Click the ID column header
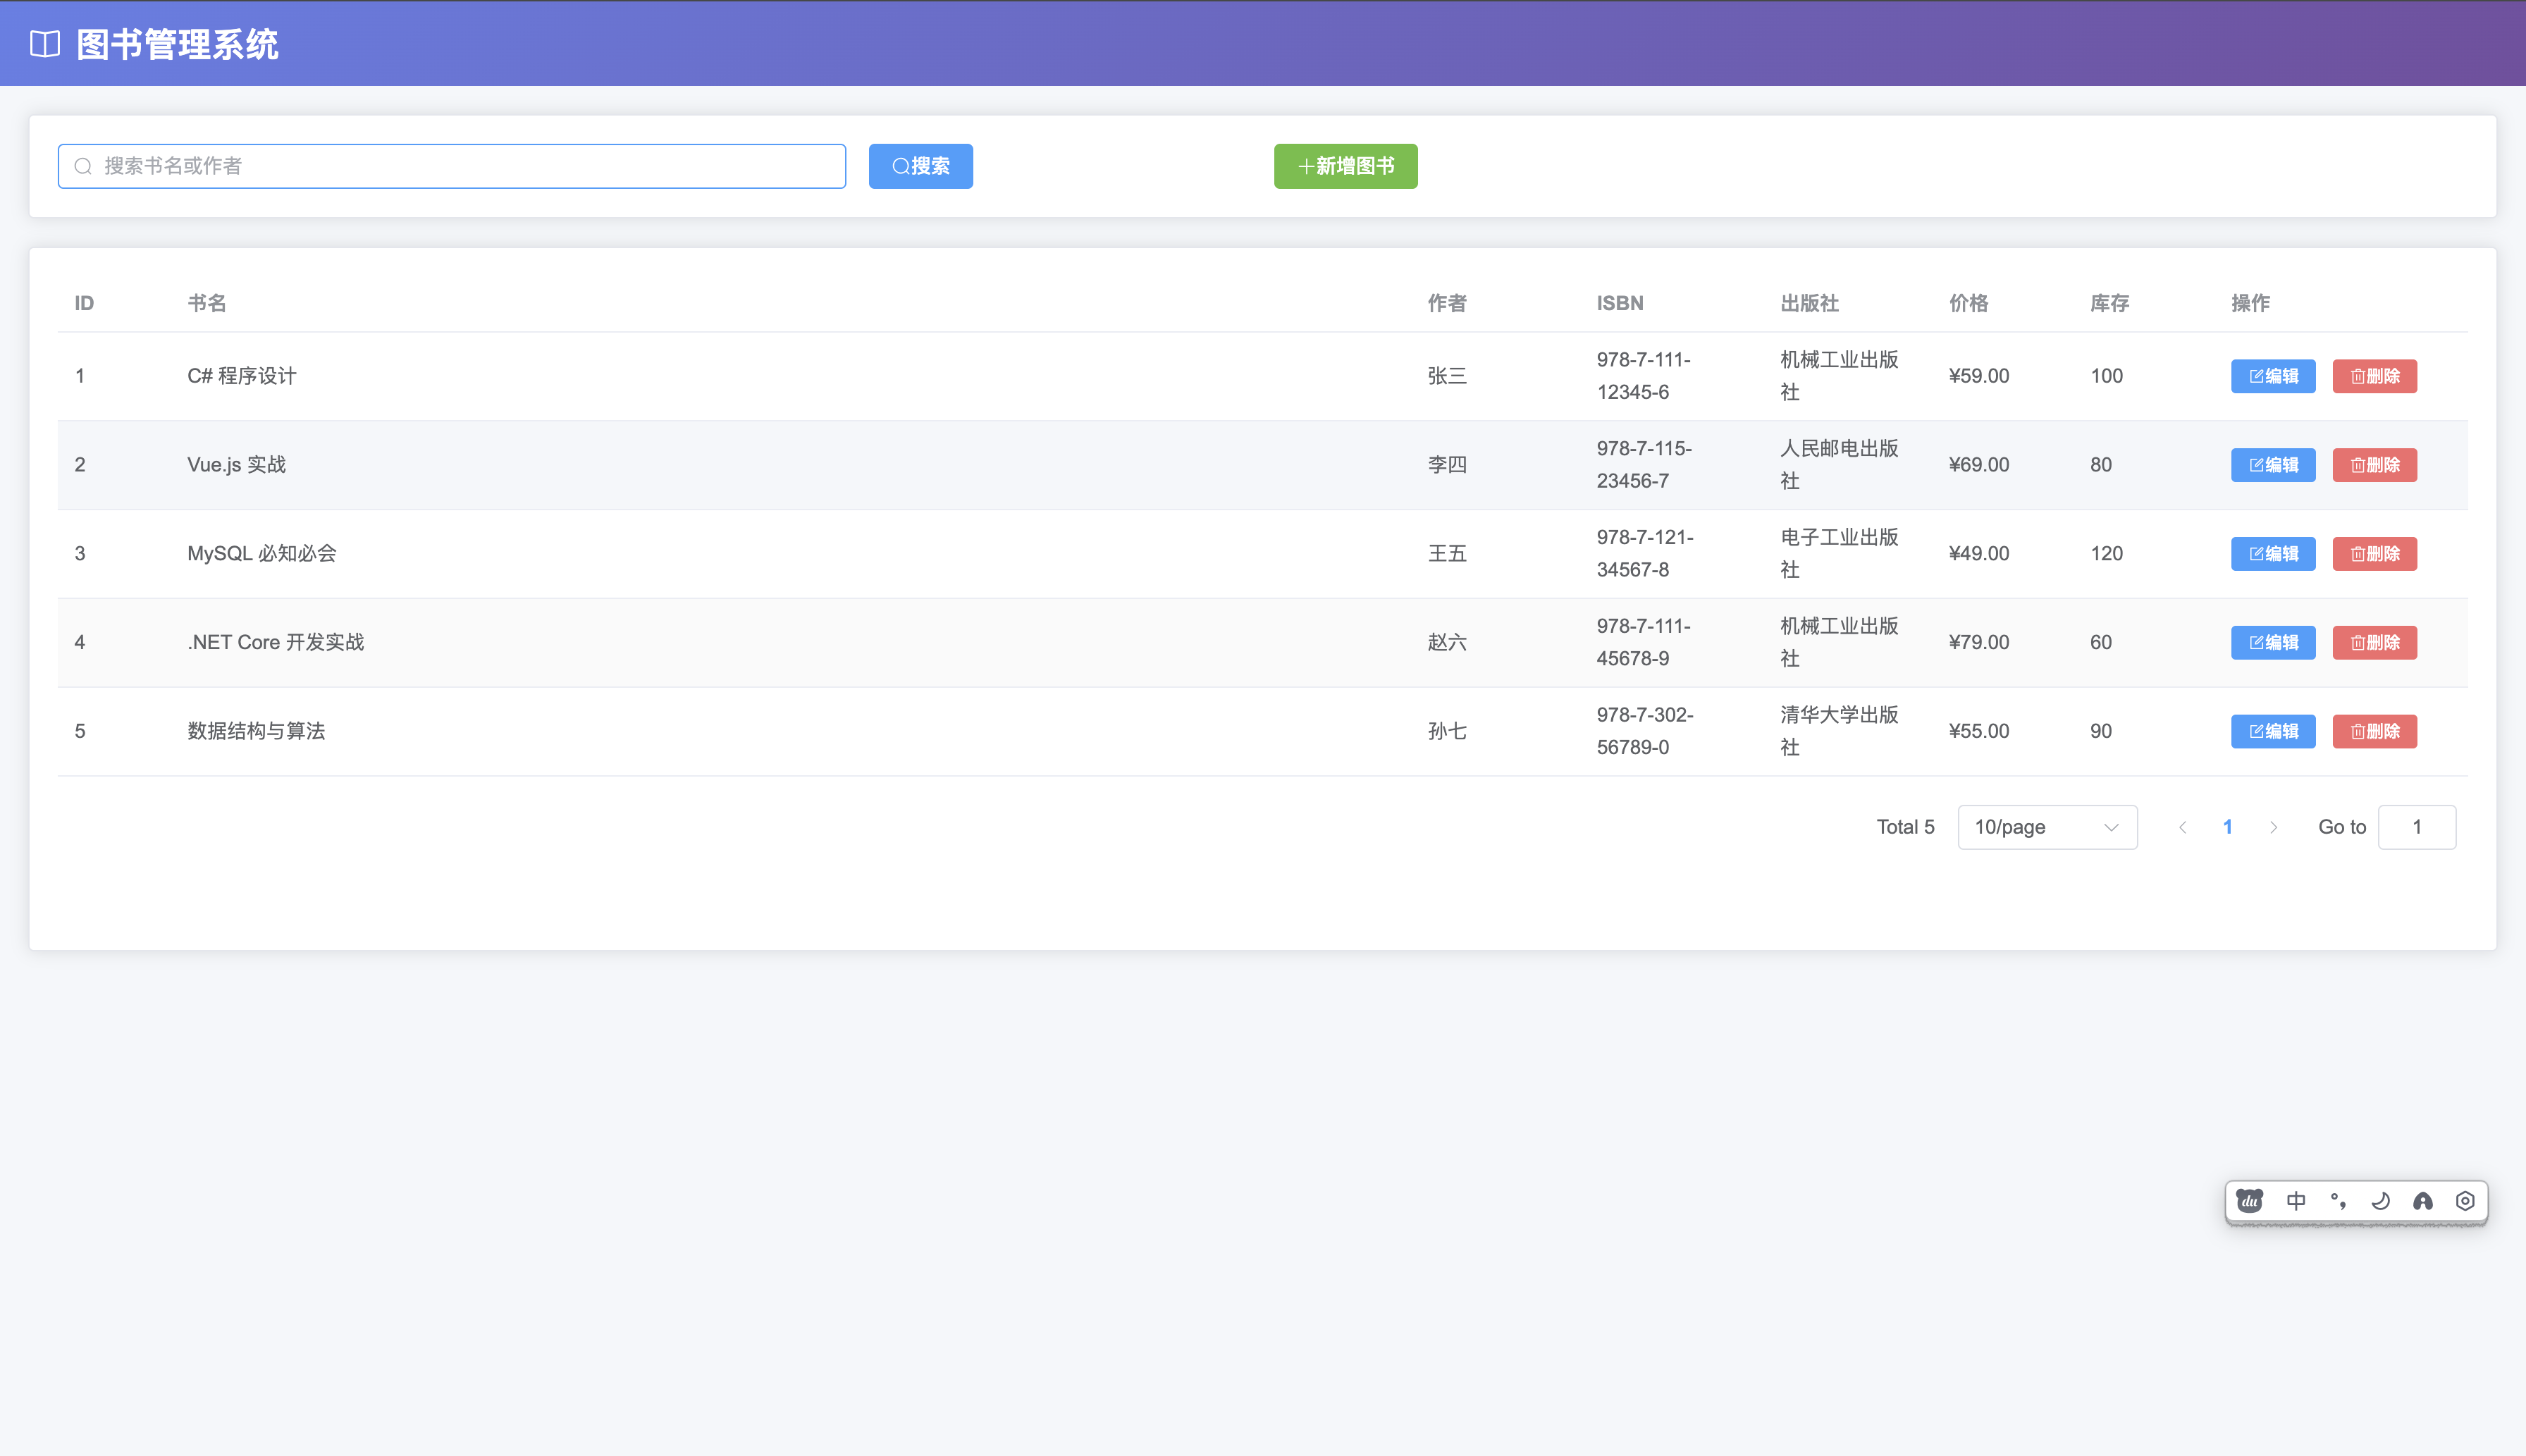The height and width of the screenshot is (1456, 2526). [84, 303]
